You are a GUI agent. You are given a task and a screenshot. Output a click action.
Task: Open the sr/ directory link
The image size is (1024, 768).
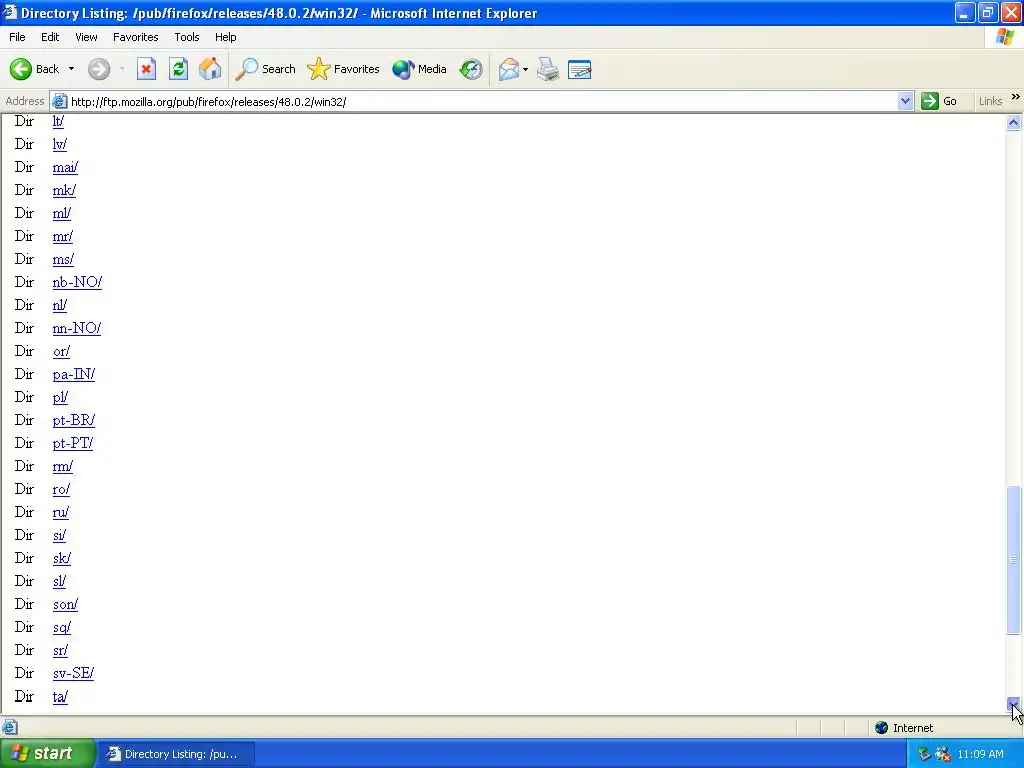(60, 650)
